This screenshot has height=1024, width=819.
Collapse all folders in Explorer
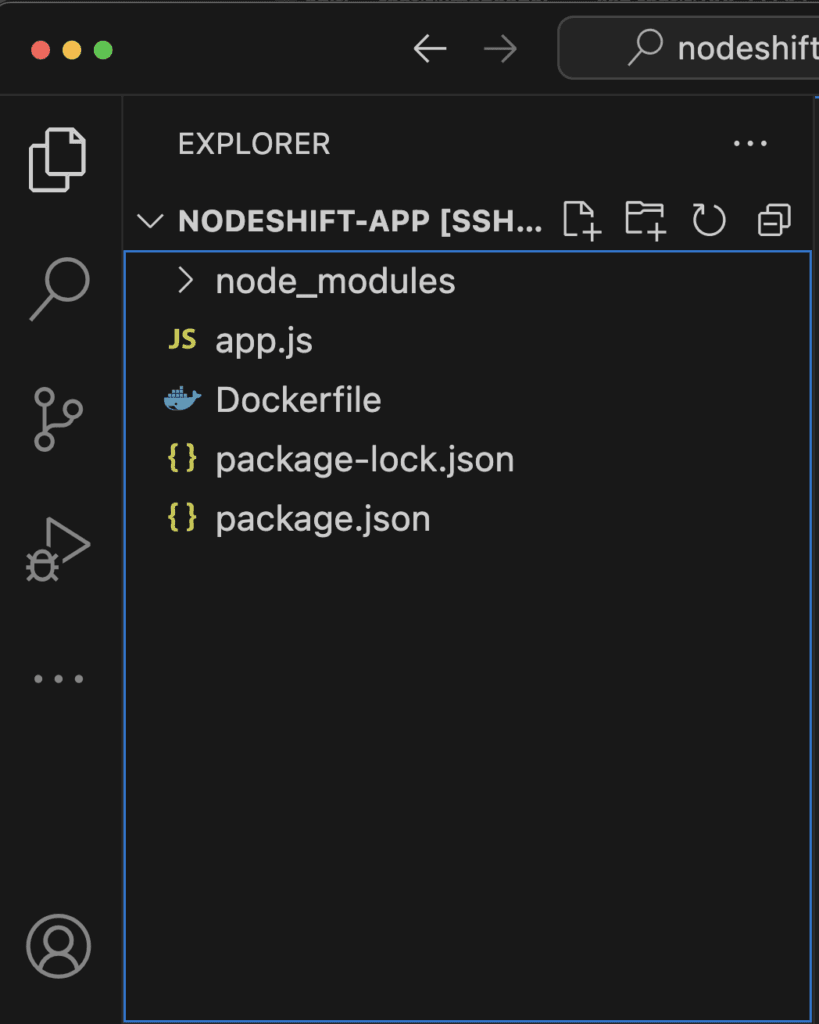[x=774, y=220]
